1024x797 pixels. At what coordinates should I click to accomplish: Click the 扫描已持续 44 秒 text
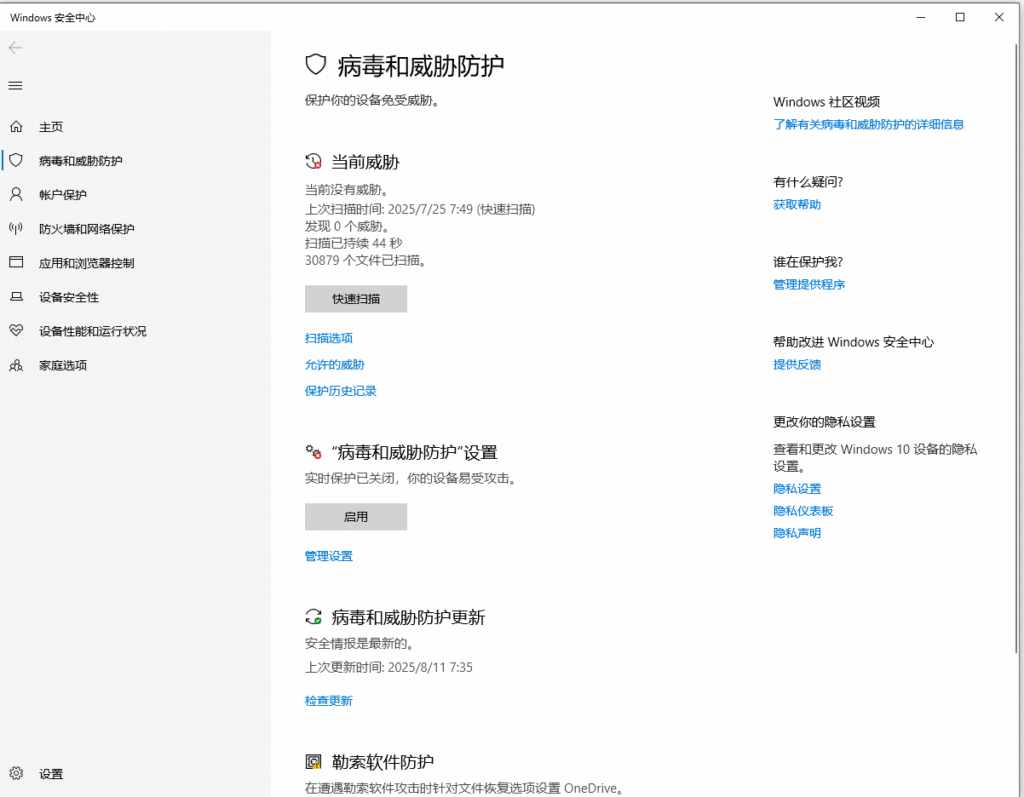pos(353,243)
